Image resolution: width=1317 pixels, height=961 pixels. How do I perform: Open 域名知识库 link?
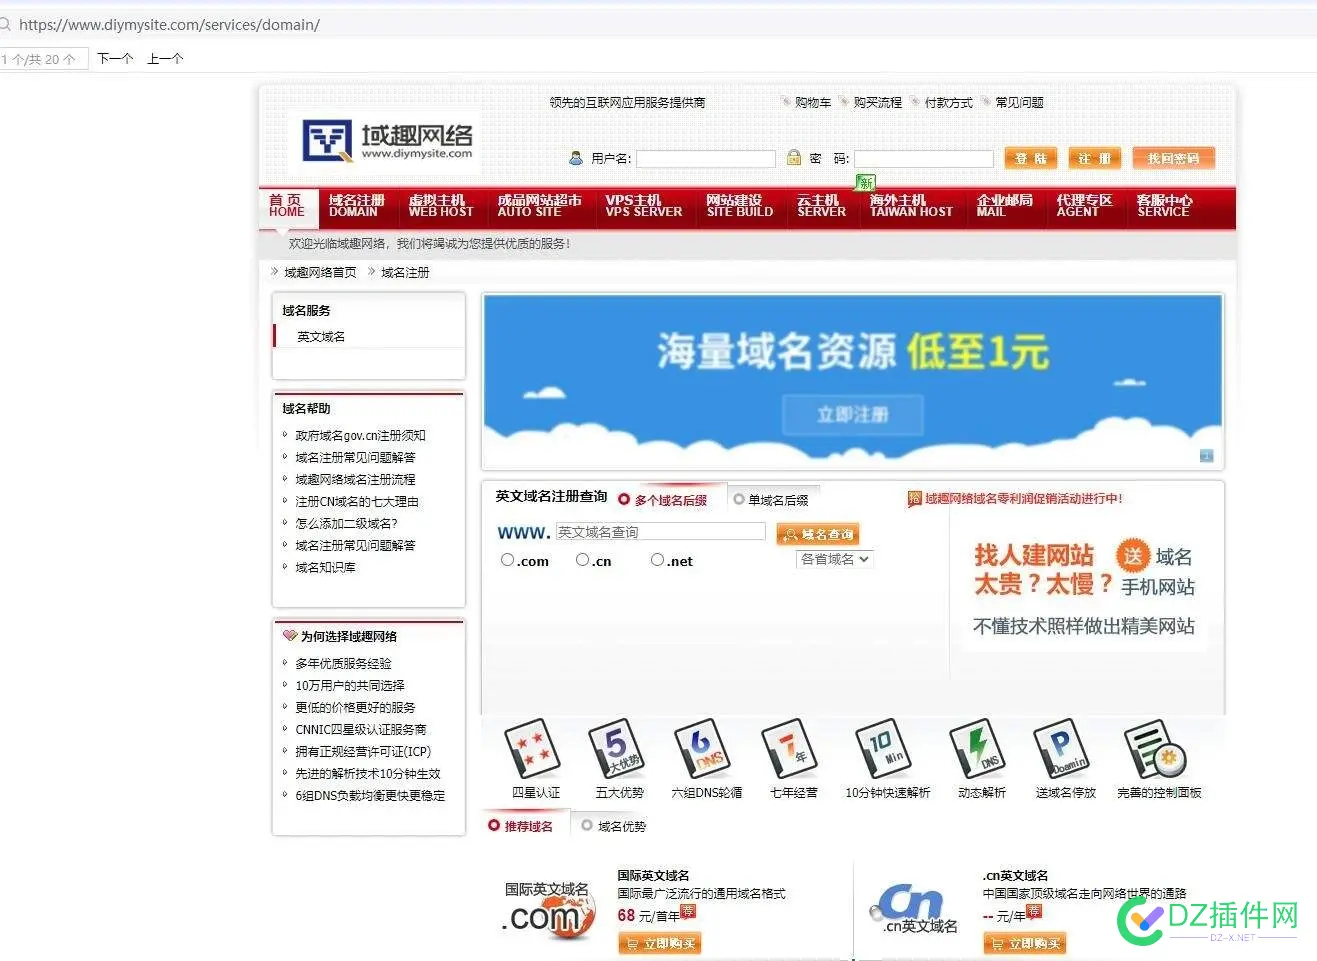[325, 567]
